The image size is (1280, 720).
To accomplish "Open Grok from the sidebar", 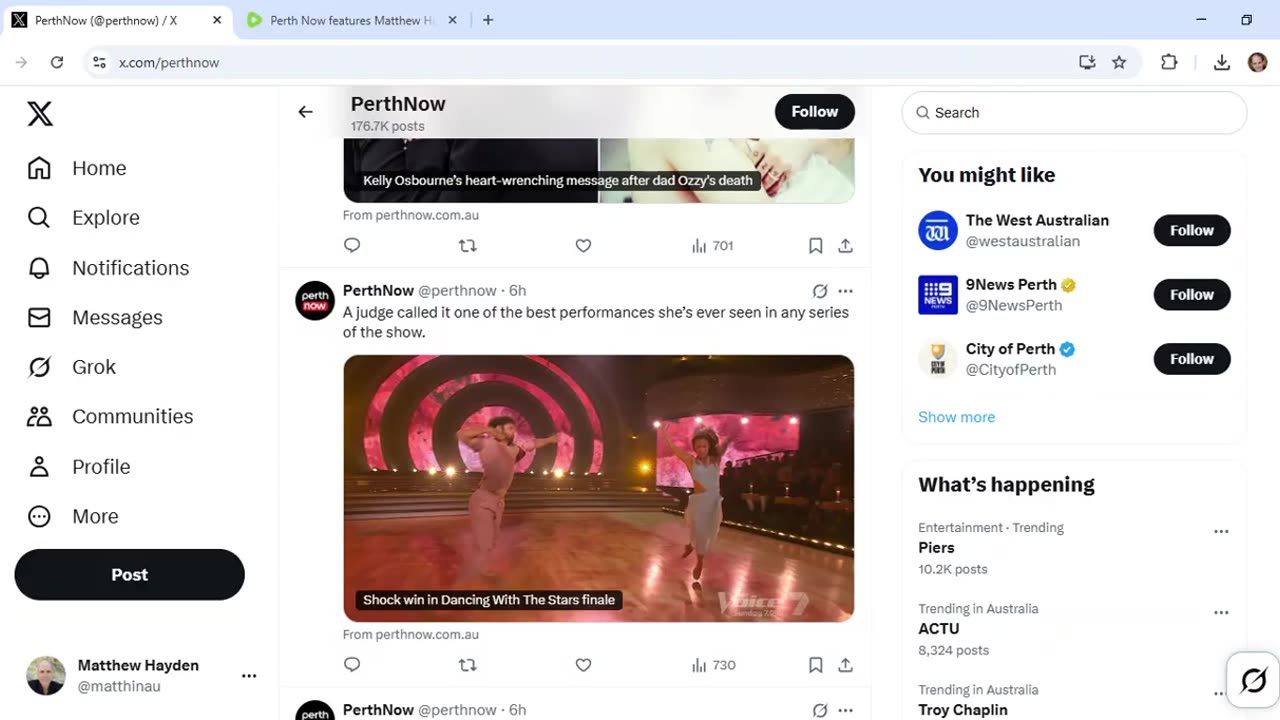I will coord(72,367).
